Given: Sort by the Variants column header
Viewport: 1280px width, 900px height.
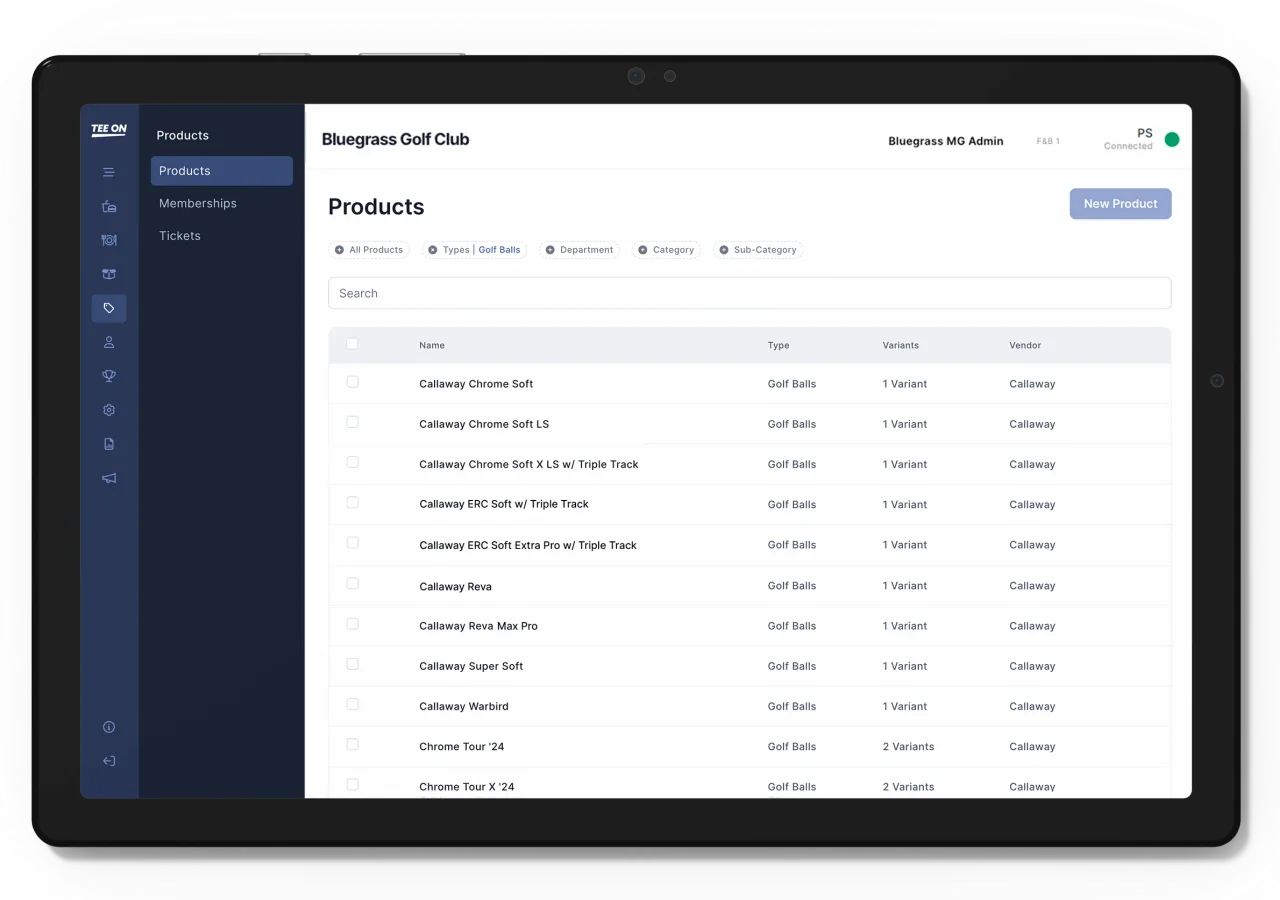Looking at the screenshot, I should 901,345.
